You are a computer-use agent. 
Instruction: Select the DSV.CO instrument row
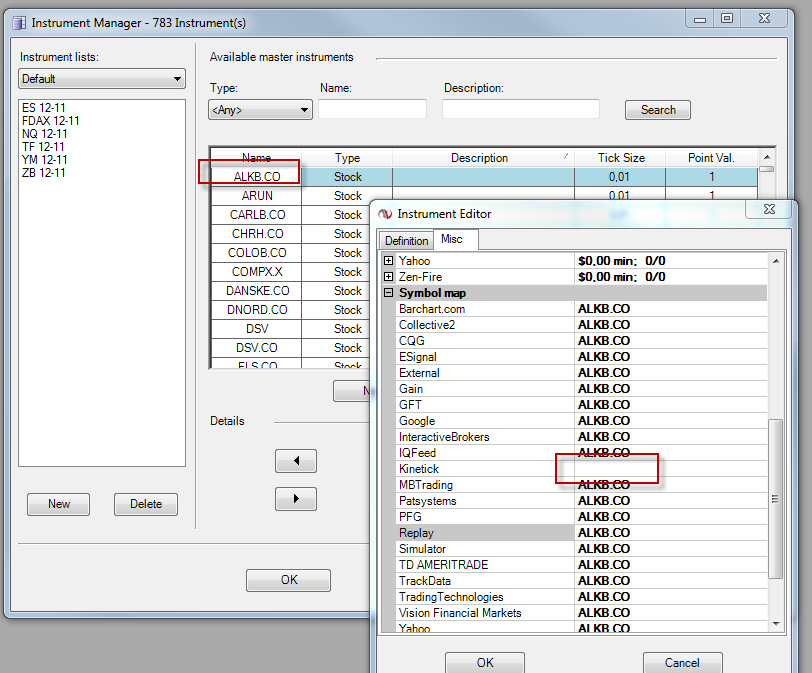[291, 348]
